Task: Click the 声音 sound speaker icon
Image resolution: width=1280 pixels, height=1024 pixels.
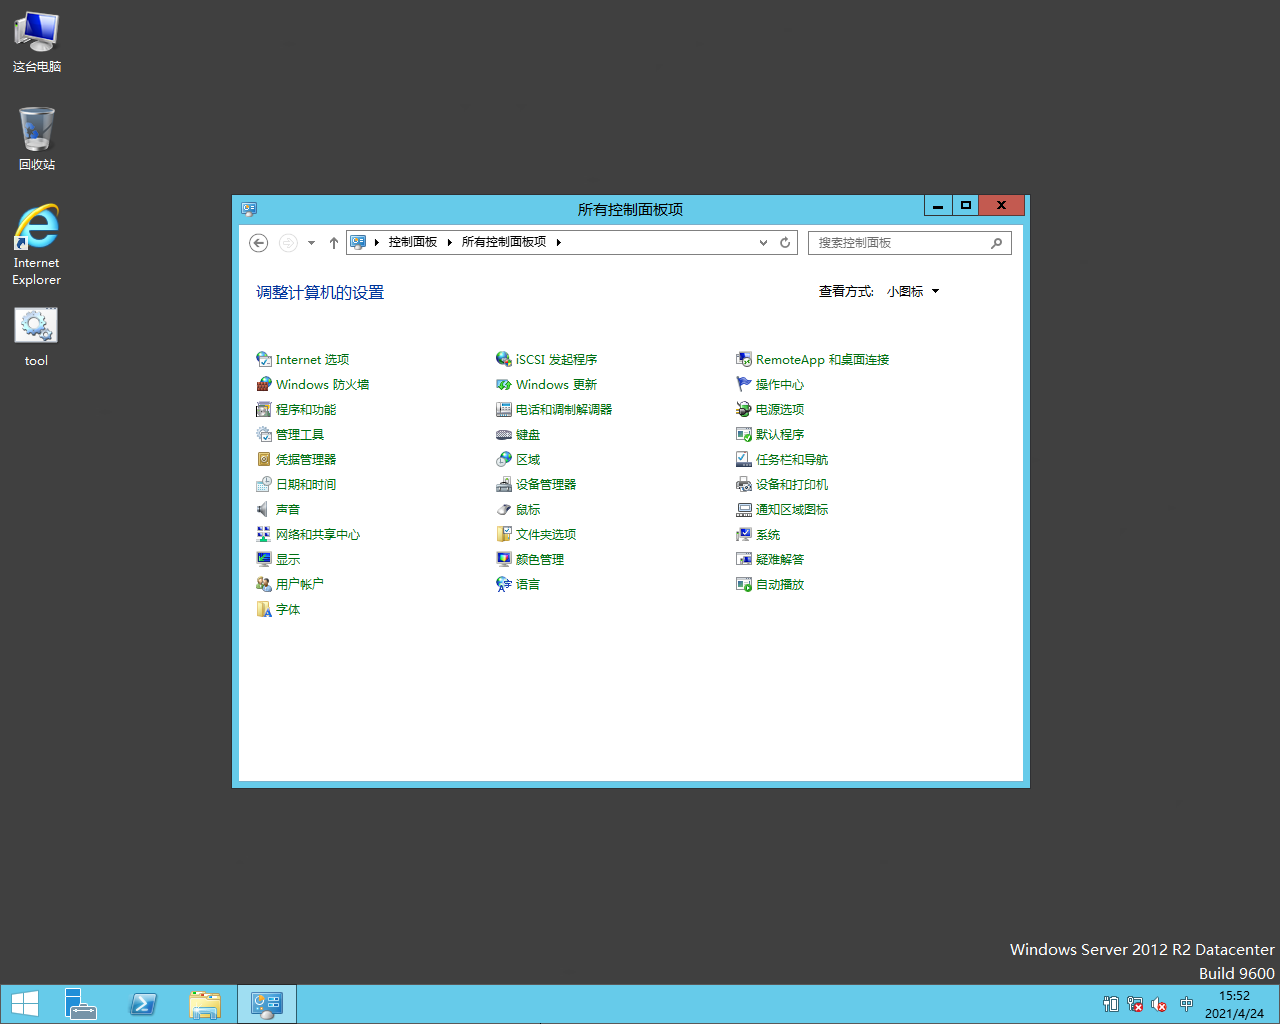Action: (264, 510)
